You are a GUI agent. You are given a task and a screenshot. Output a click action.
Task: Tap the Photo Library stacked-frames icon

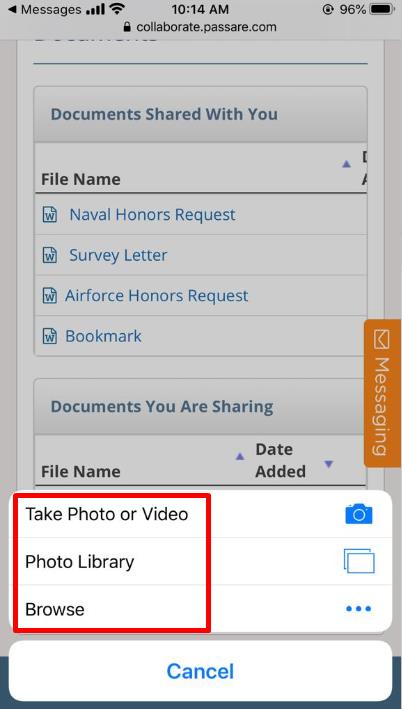click(359, 561)
